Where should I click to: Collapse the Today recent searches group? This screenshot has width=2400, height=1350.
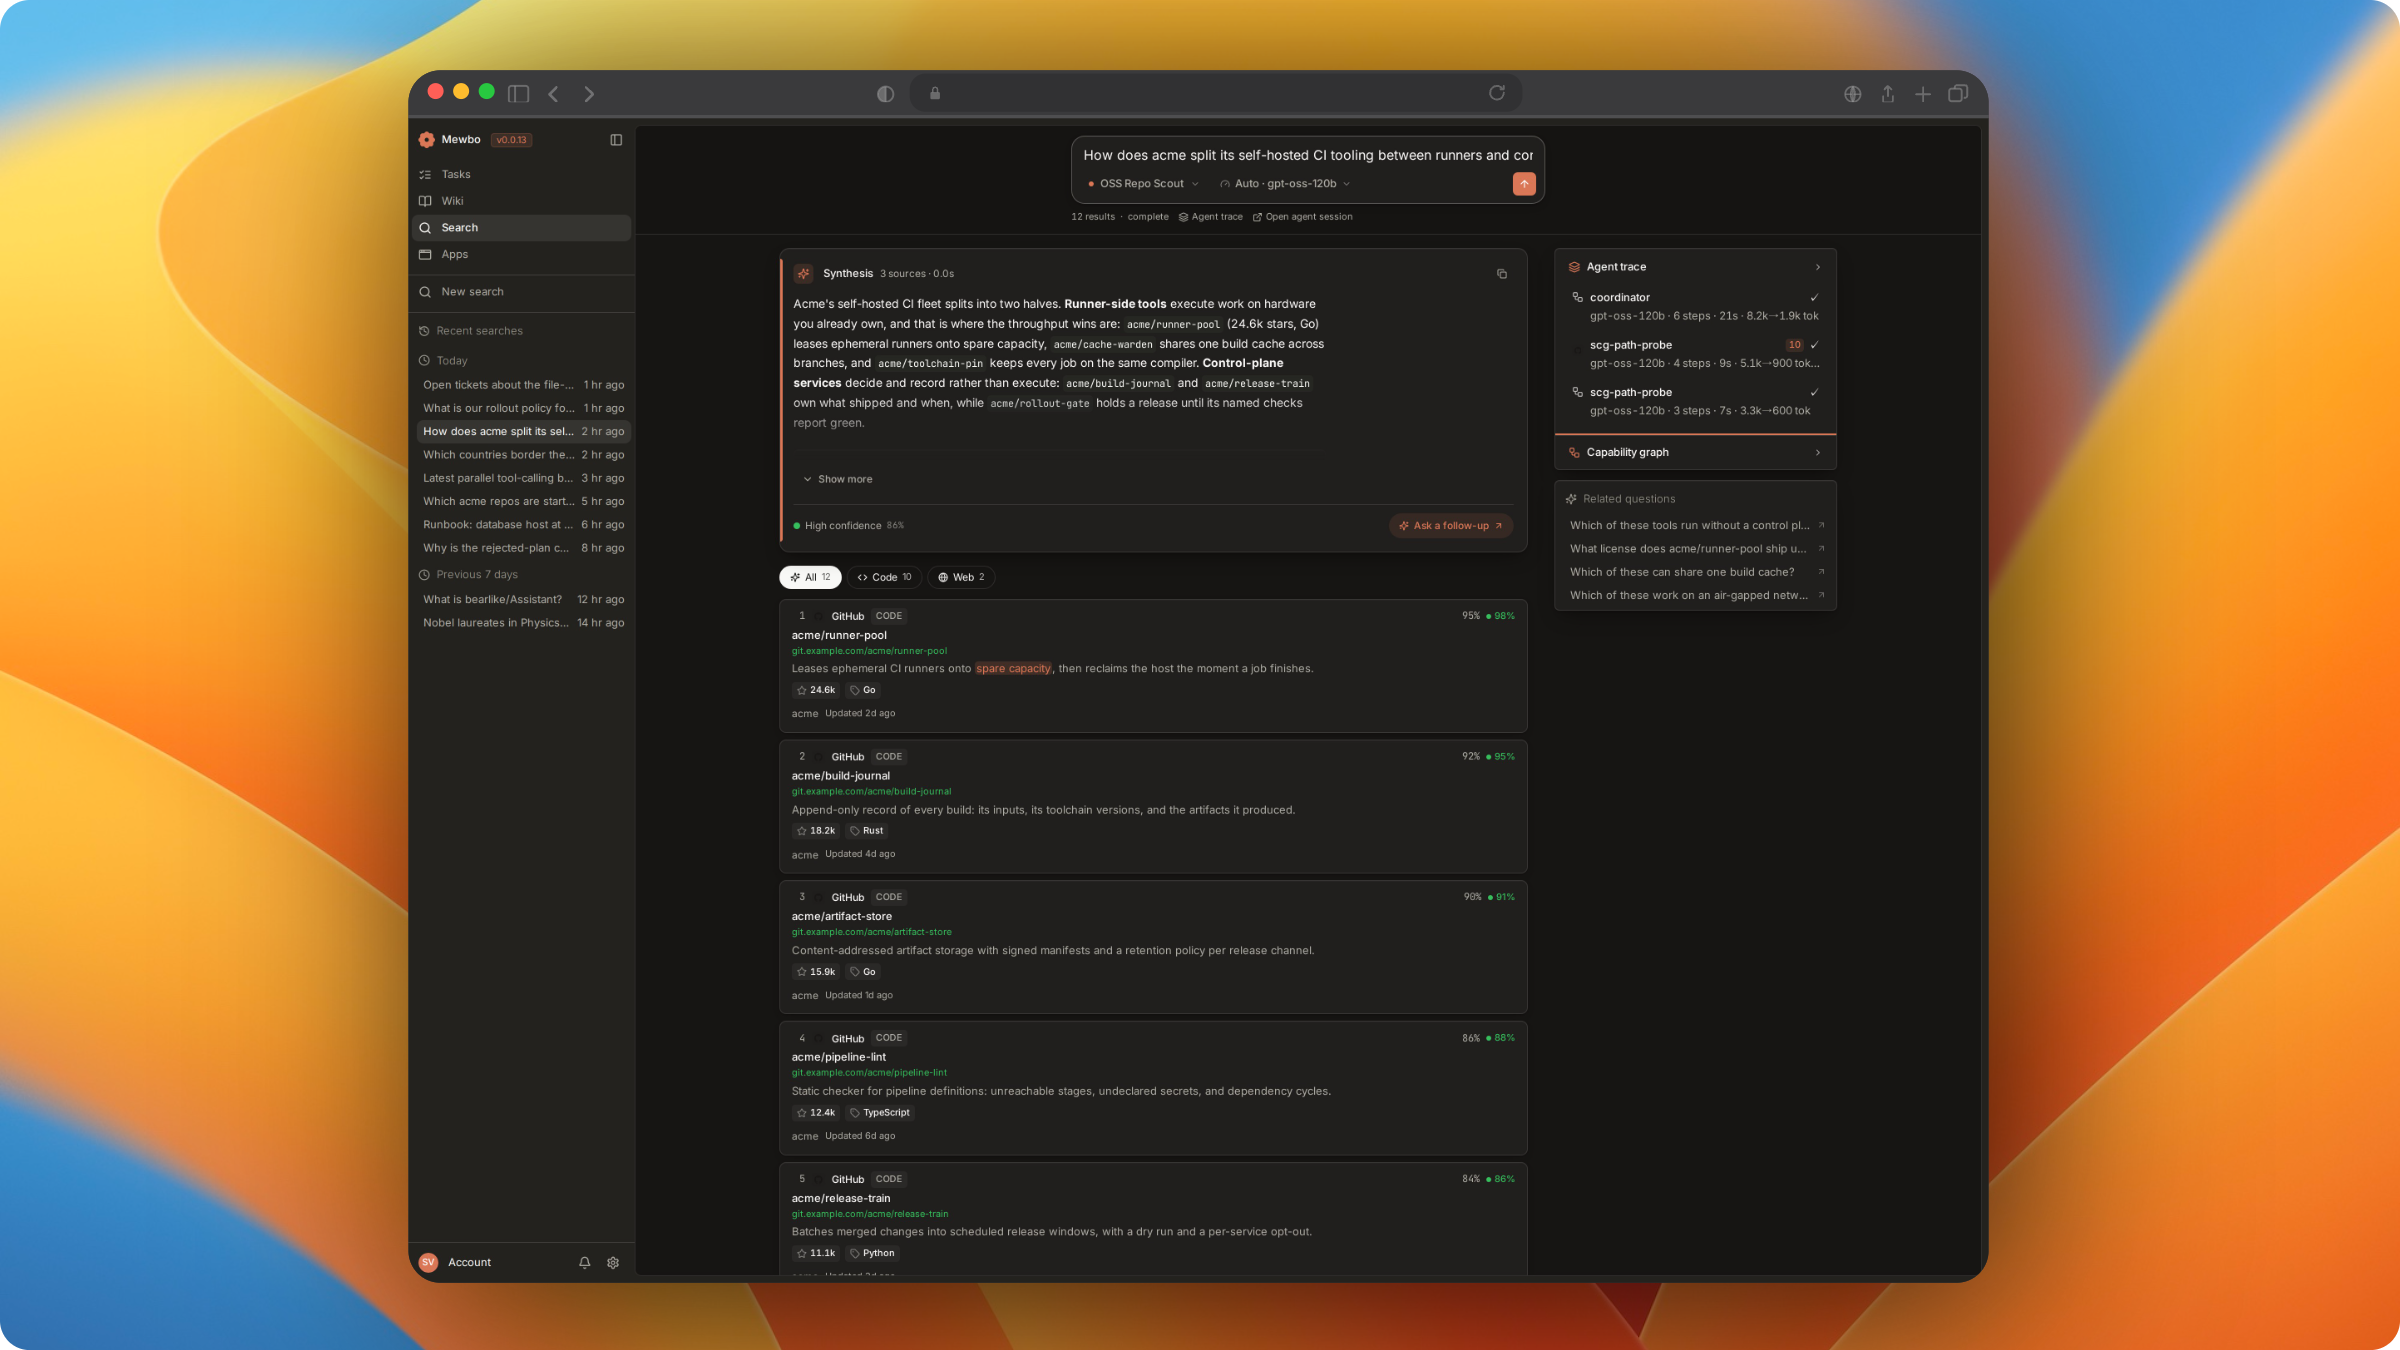(443, 361)
